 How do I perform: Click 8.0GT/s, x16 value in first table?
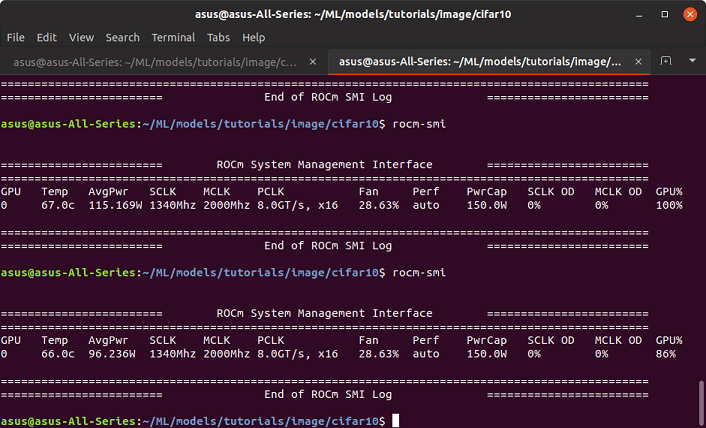click(x=298, y=206)
